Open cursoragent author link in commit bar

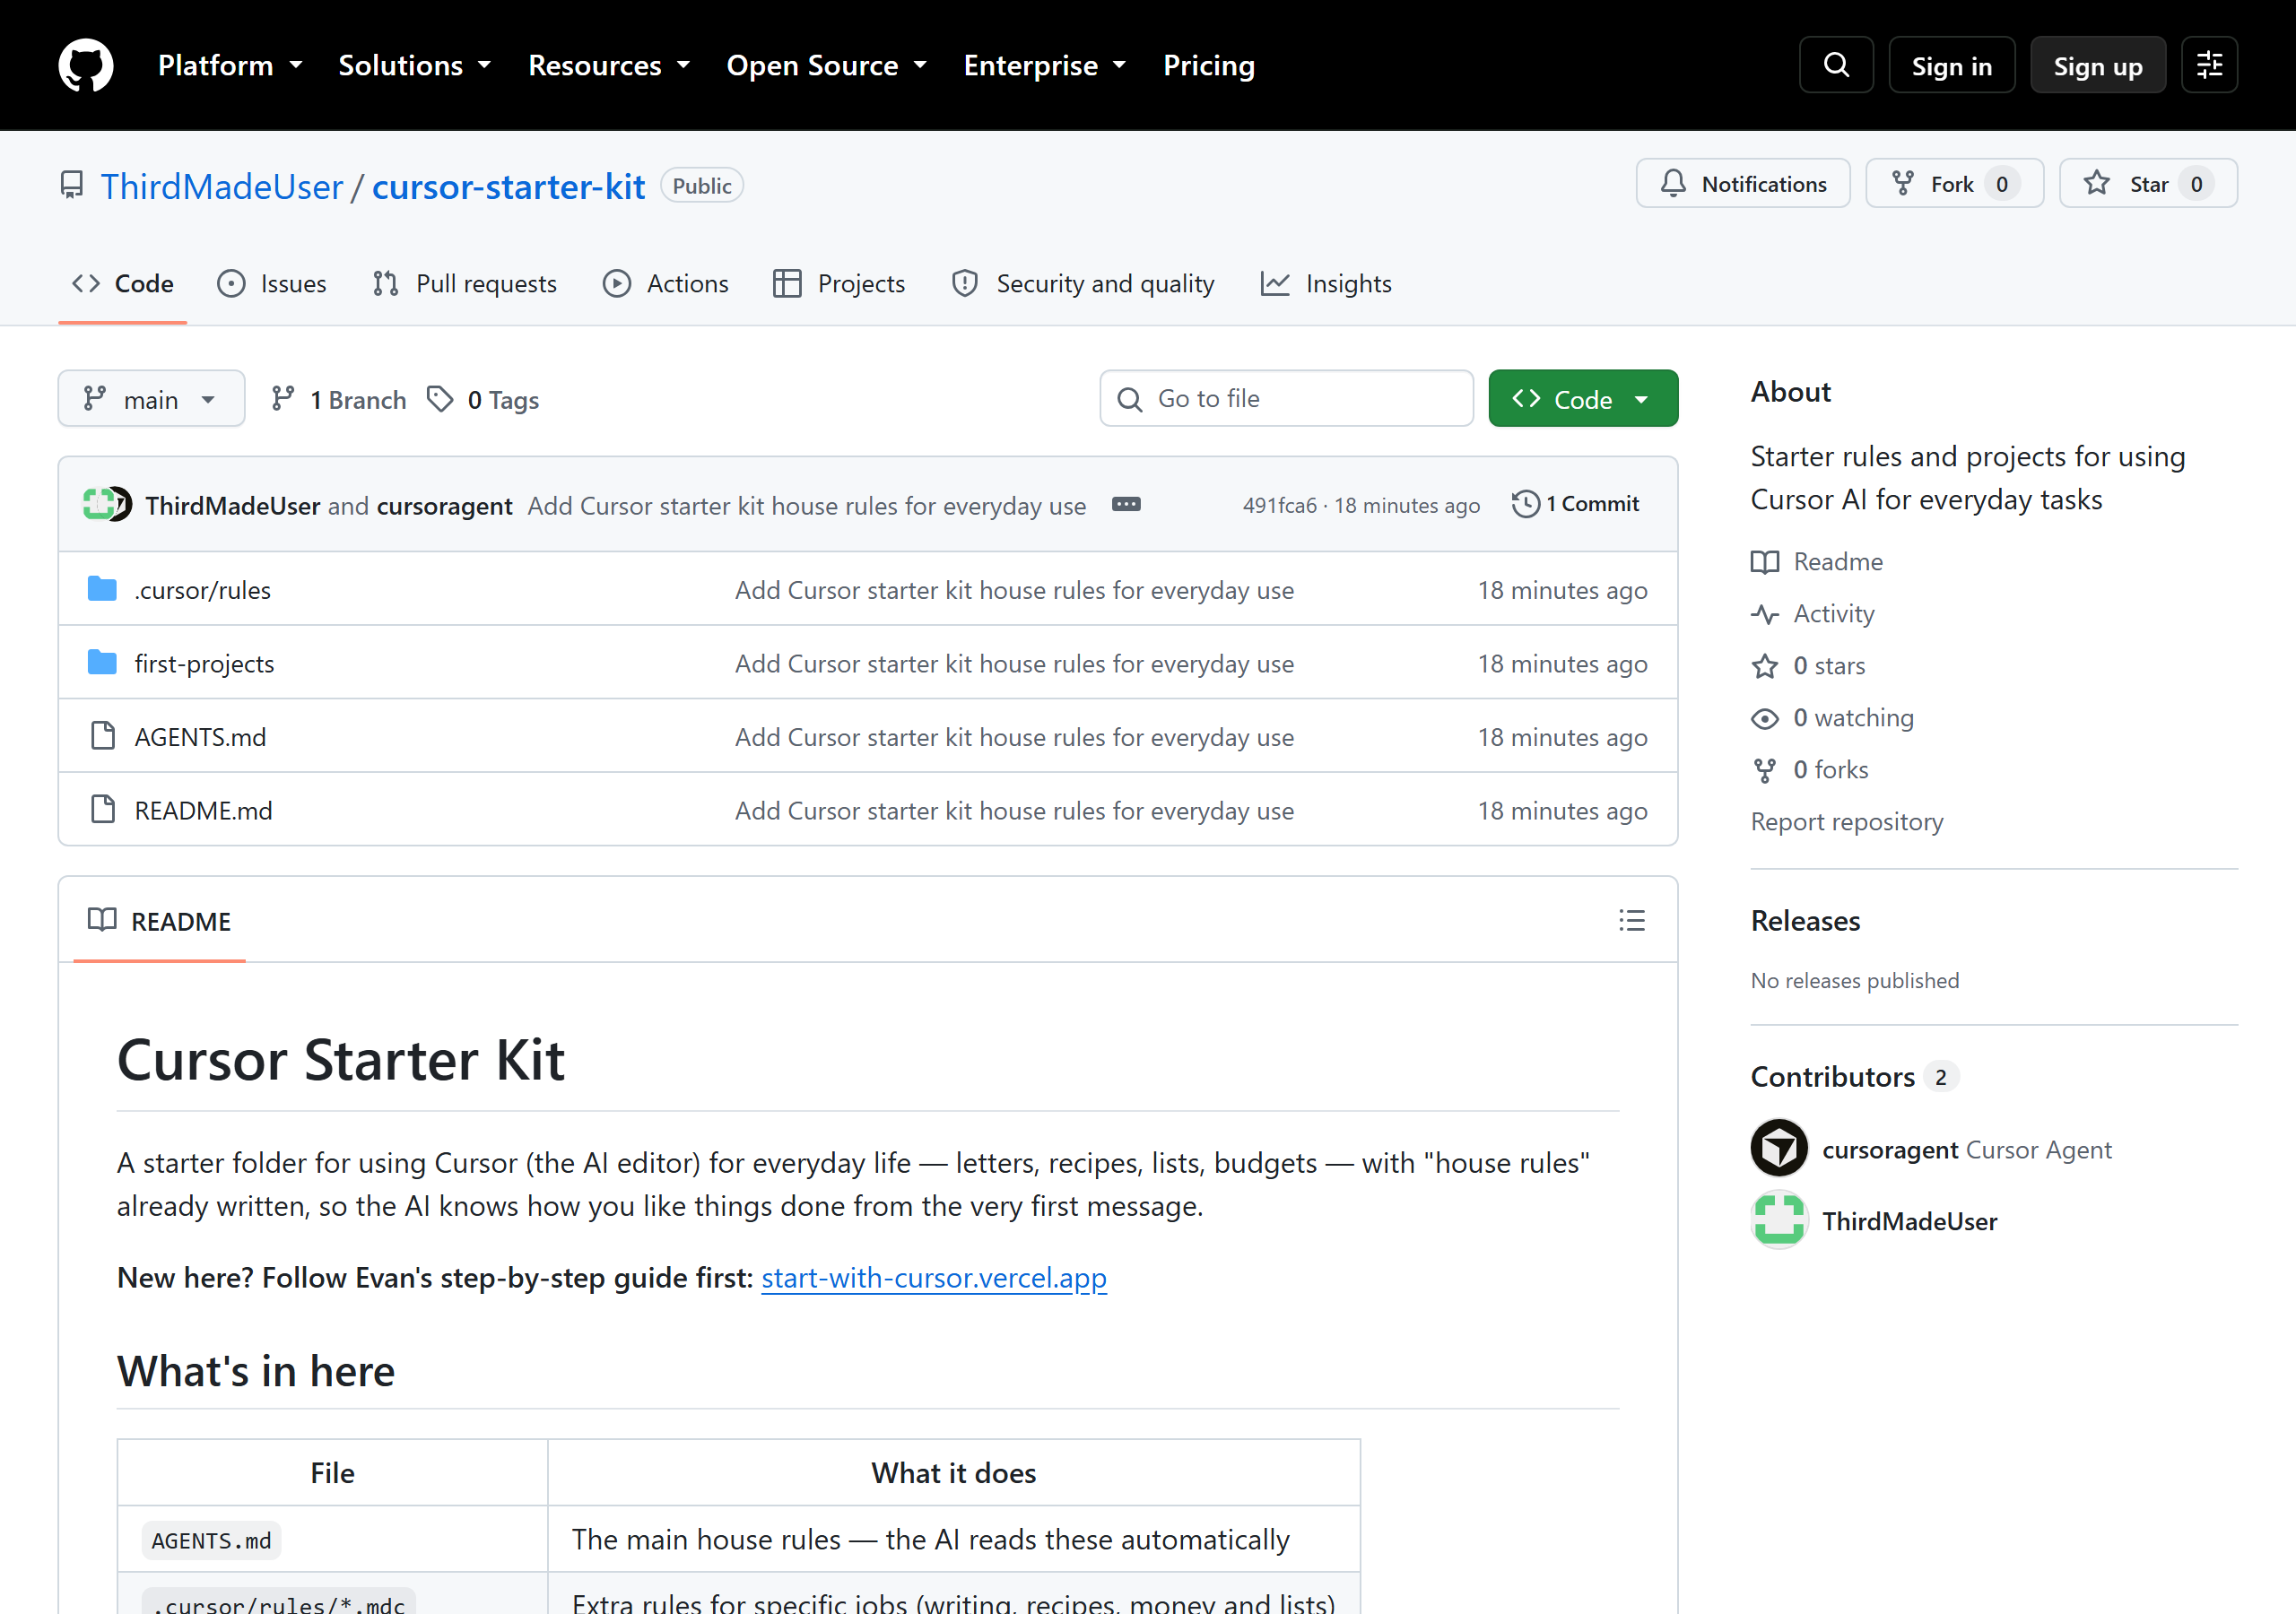click(444, 506)
